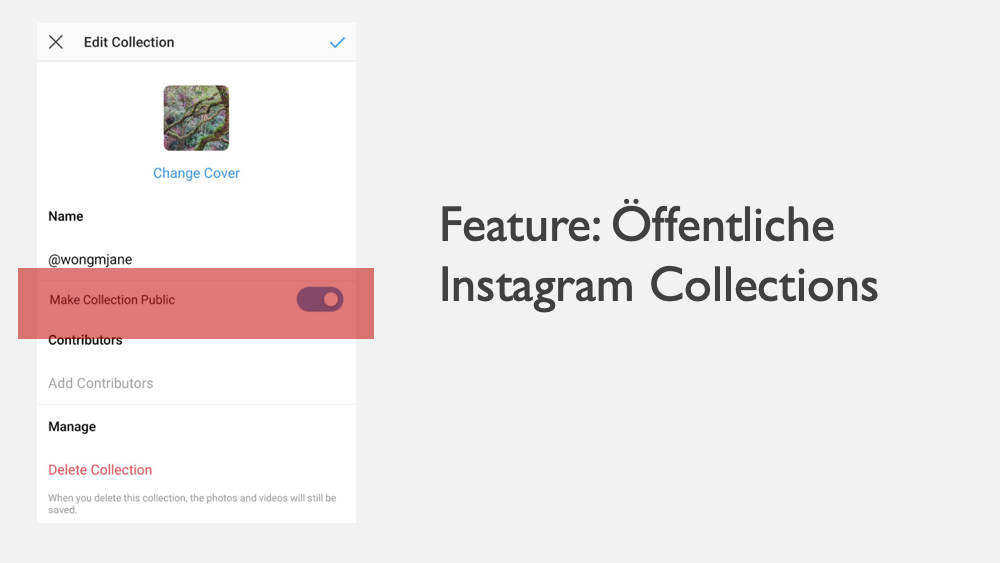Viewport: 1000px width, 563px height.
Task: Close the Edit Collection screen with X
Action: click(x=56, y=42)
